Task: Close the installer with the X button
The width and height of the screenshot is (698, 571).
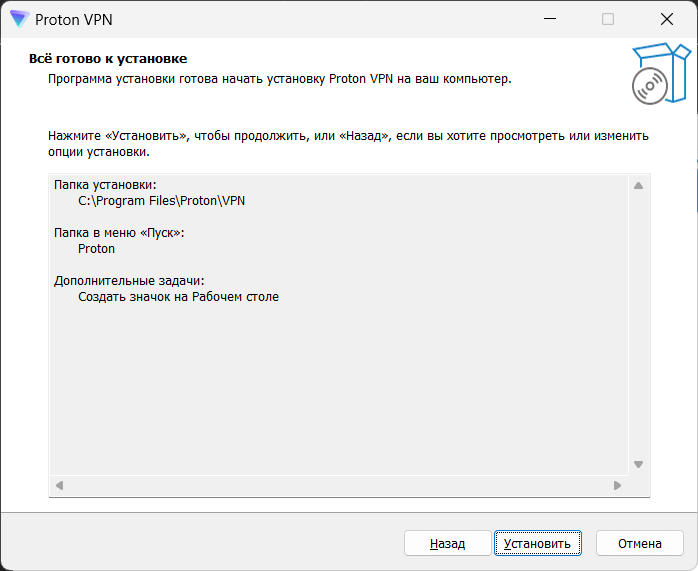Action: (x=666, y=19)
